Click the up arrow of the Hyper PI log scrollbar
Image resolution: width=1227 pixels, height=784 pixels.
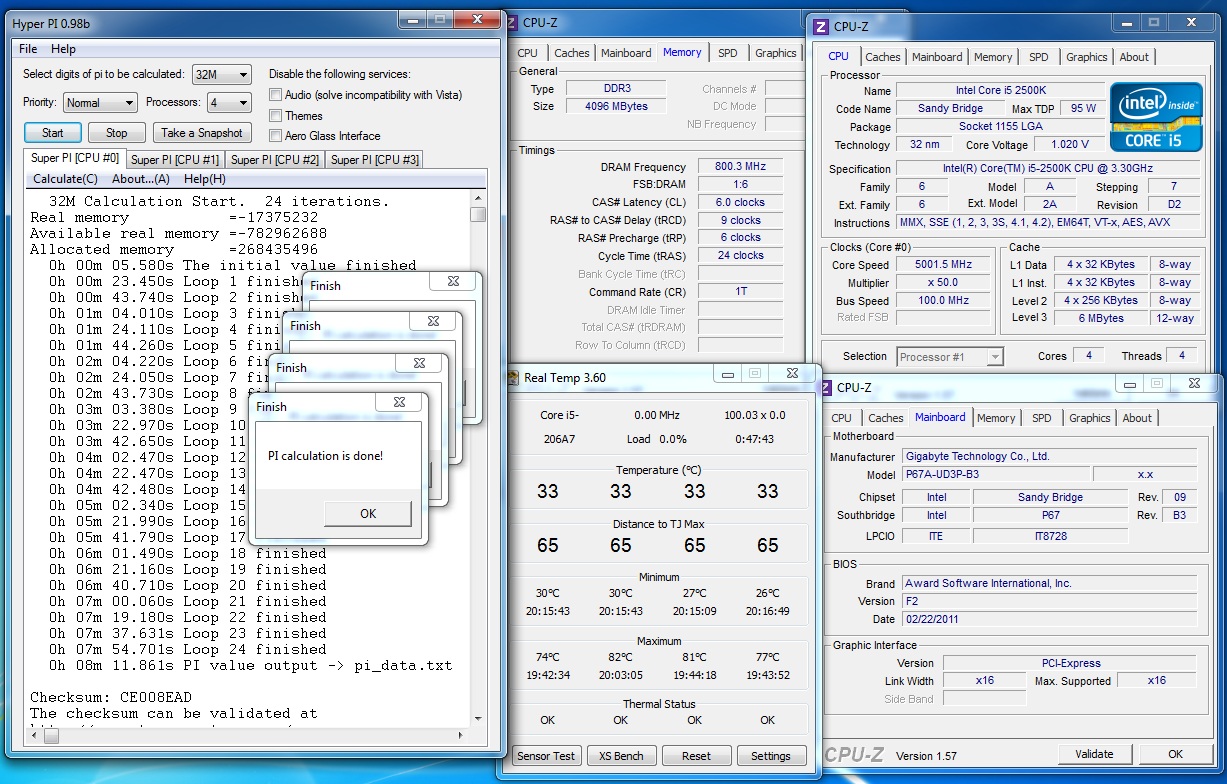[478, 199]
